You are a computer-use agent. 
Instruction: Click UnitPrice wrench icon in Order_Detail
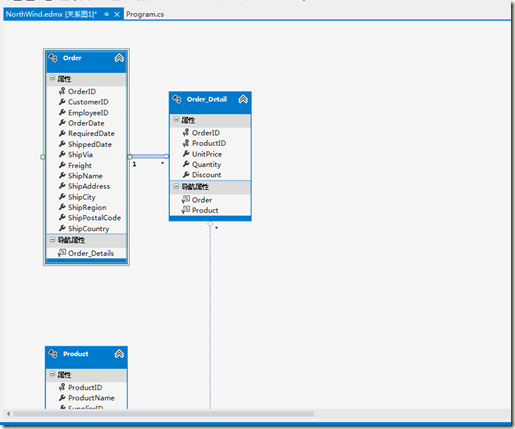pyautogui.click(x=186, y=153)
